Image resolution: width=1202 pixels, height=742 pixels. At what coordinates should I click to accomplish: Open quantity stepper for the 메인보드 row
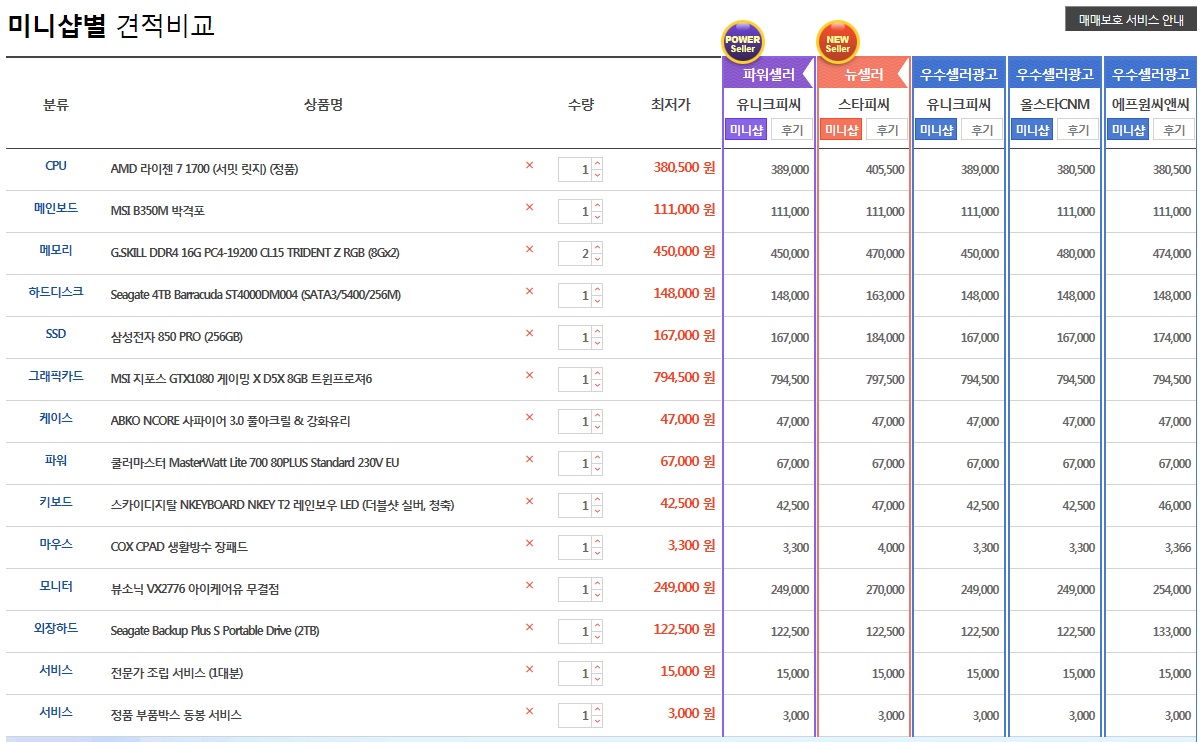click(581, 211)
